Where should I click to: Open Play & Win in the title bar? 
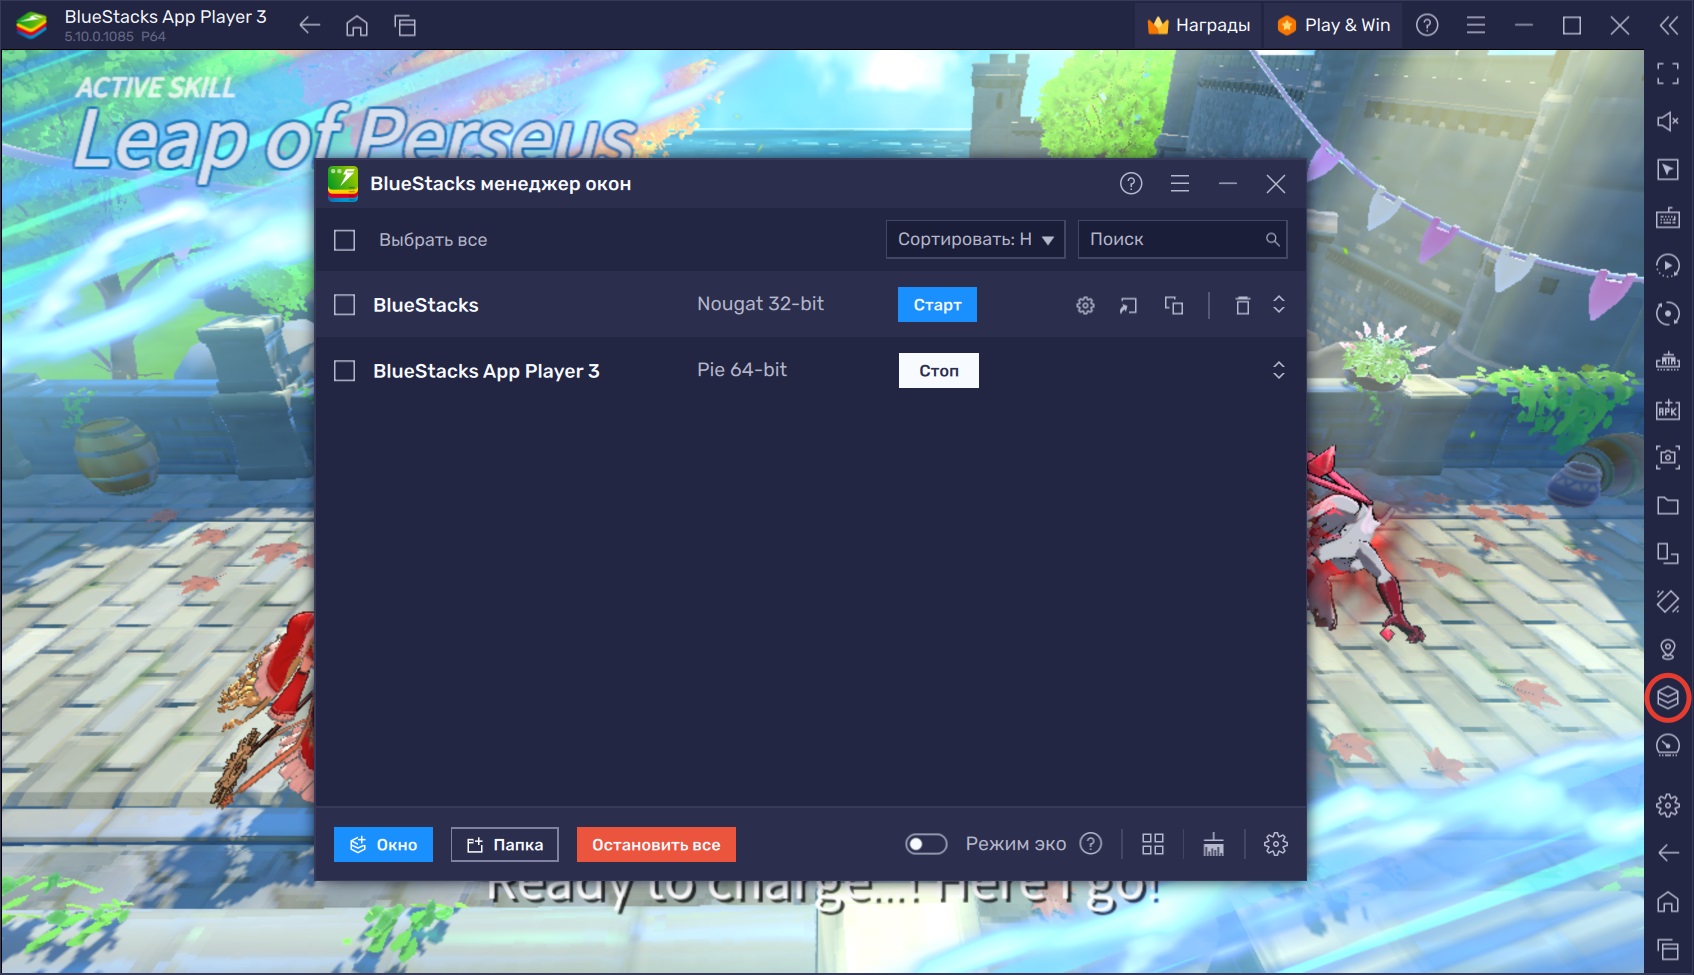coord(1334,25)
